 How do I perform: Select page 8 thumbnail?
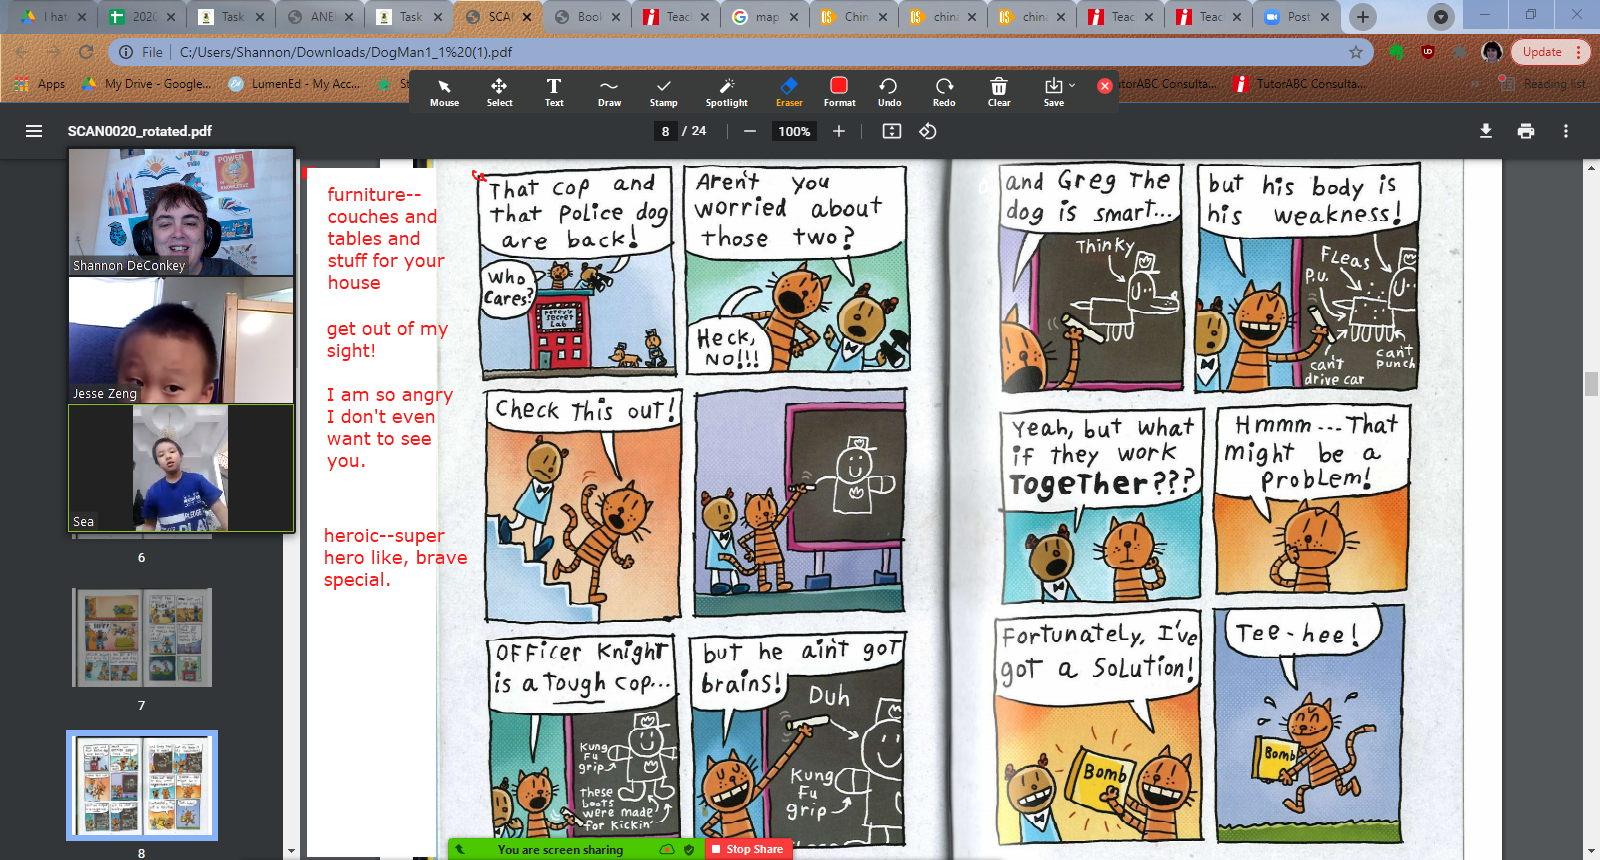pyautogui.click(x=142, y=785)
